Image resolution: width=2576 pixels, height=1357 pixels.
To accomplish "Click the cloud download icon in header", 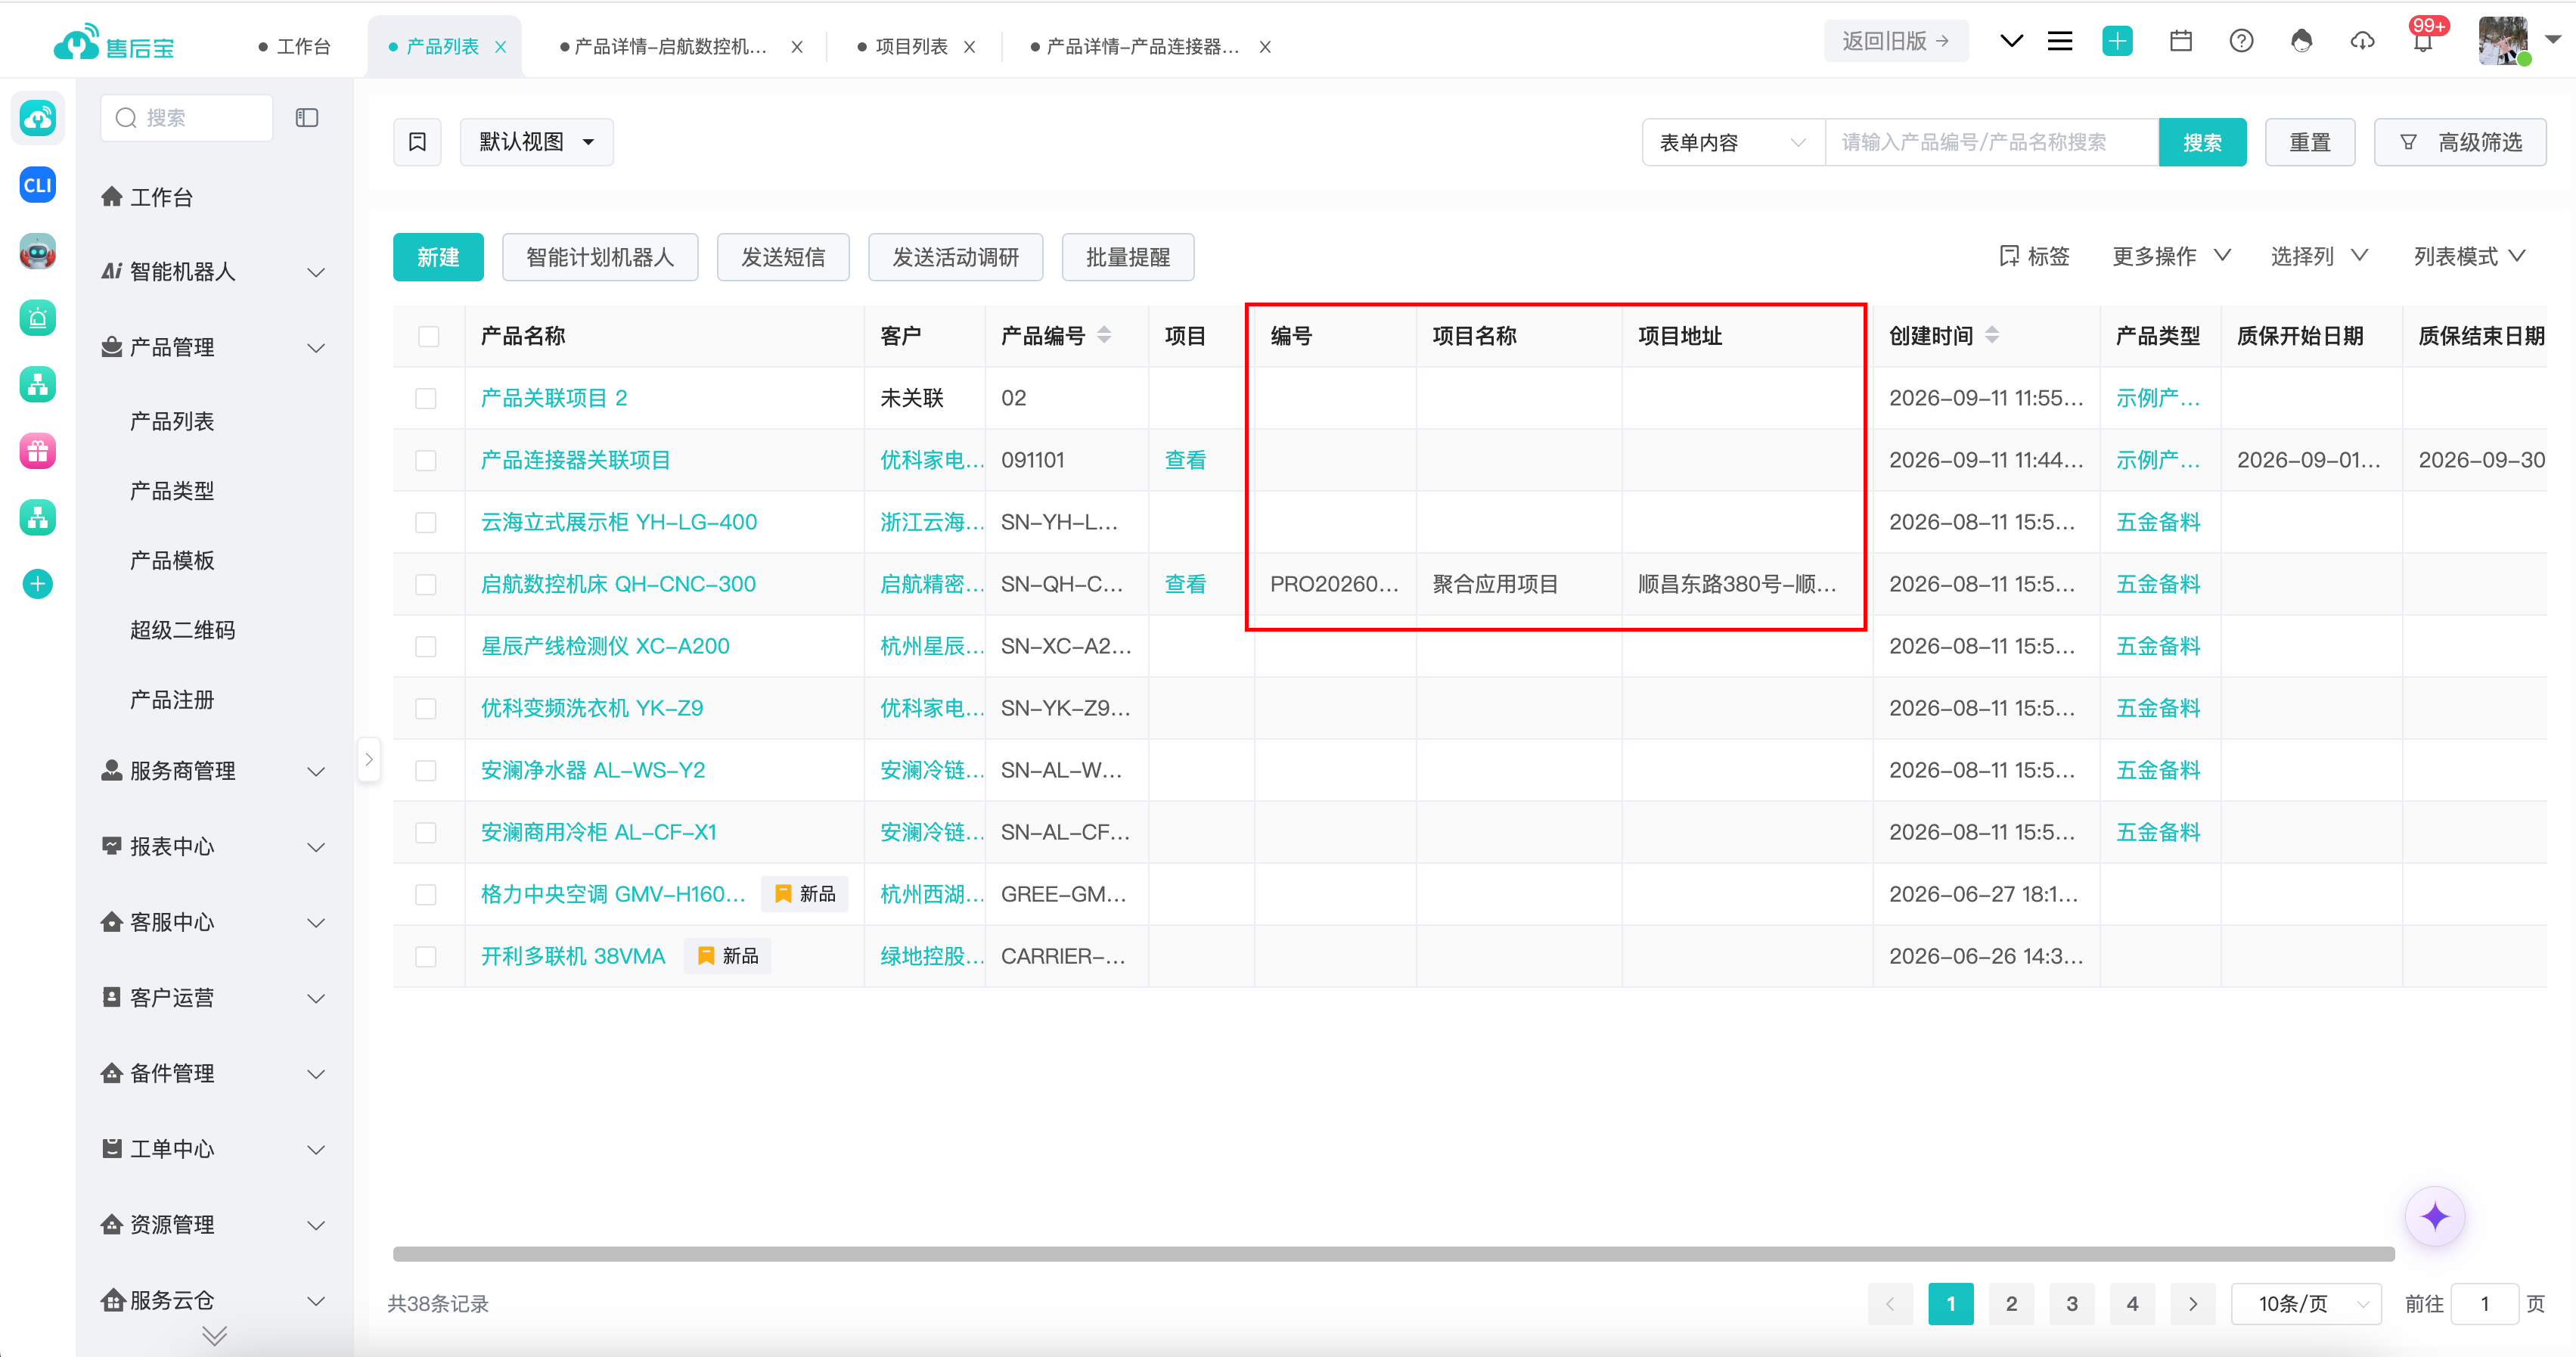I will 2362,41.
